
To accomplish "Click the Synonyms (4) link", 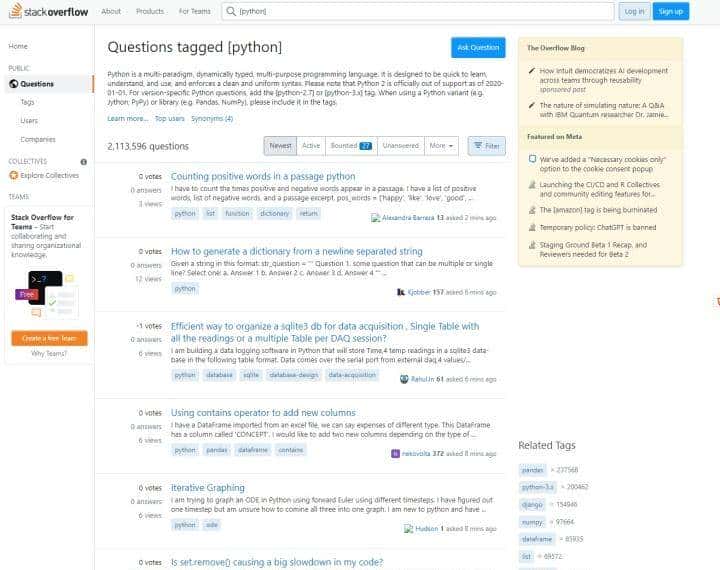I will point(212,119).
